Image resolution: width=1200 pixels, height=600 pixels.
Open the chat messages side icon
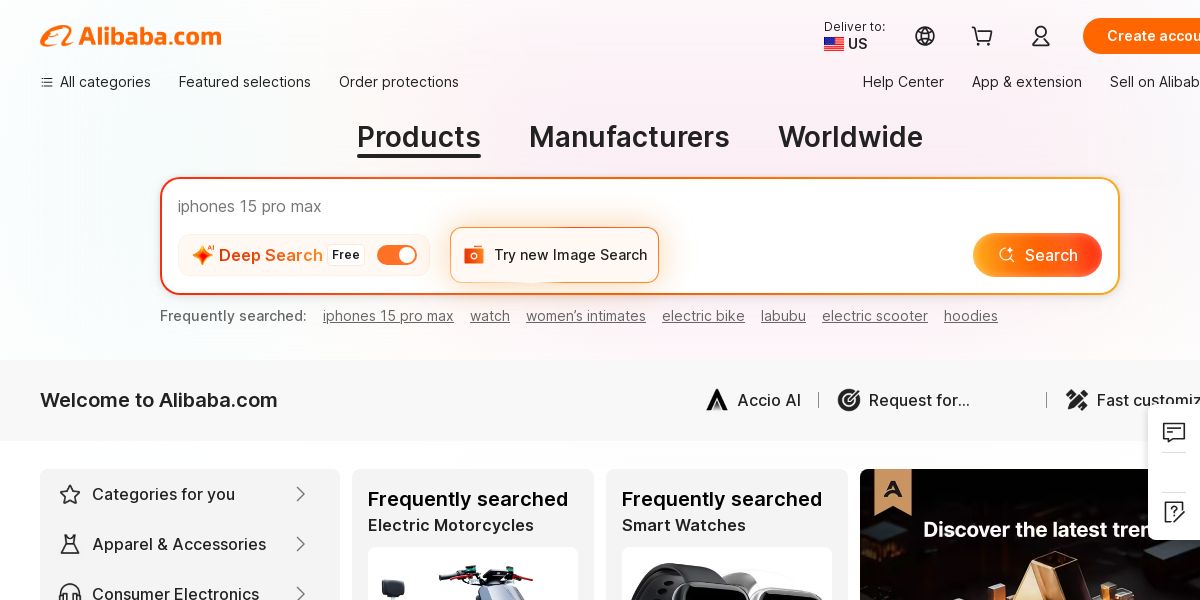click(x=1174, y=432)
